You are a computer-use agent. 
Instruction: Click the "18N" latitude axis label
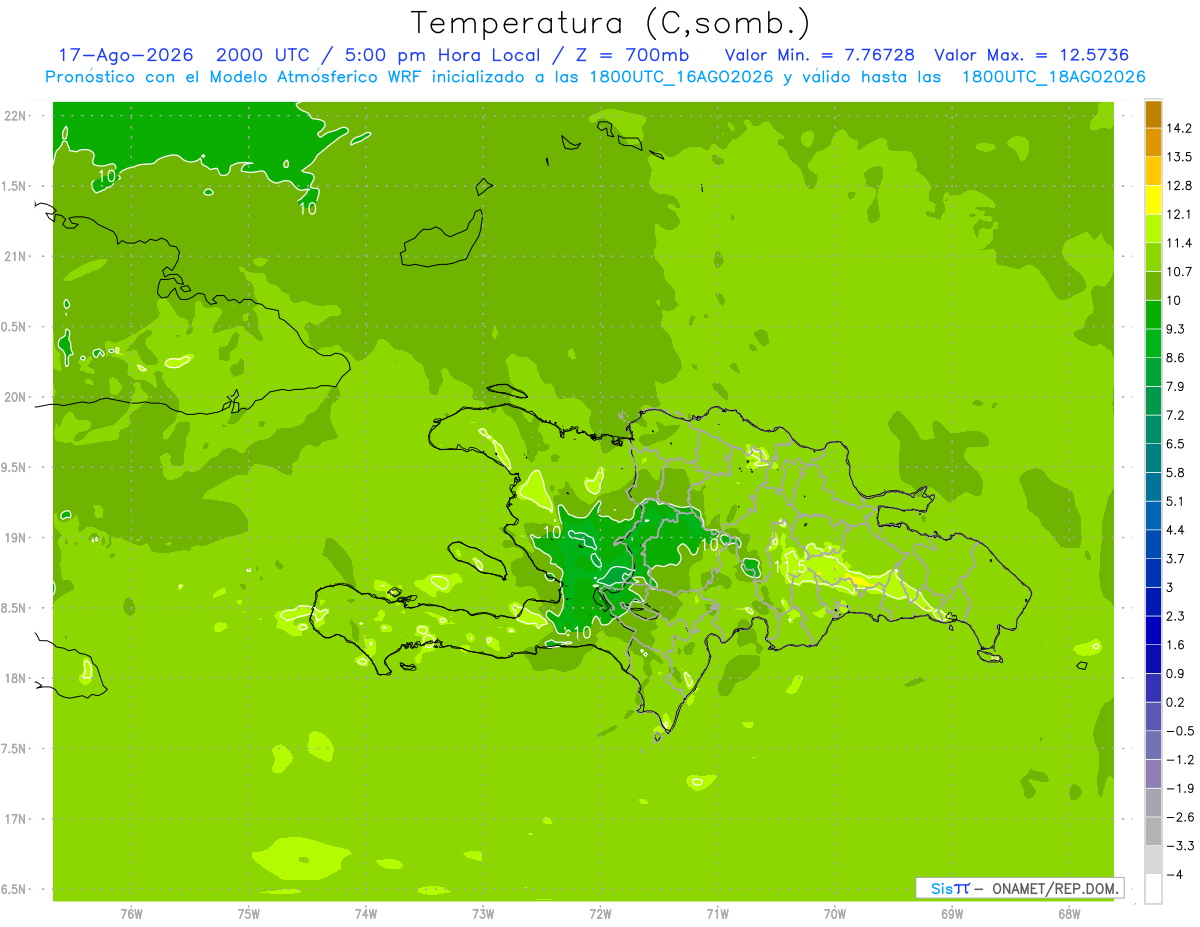pyautogui.click(x=15, y=678)
